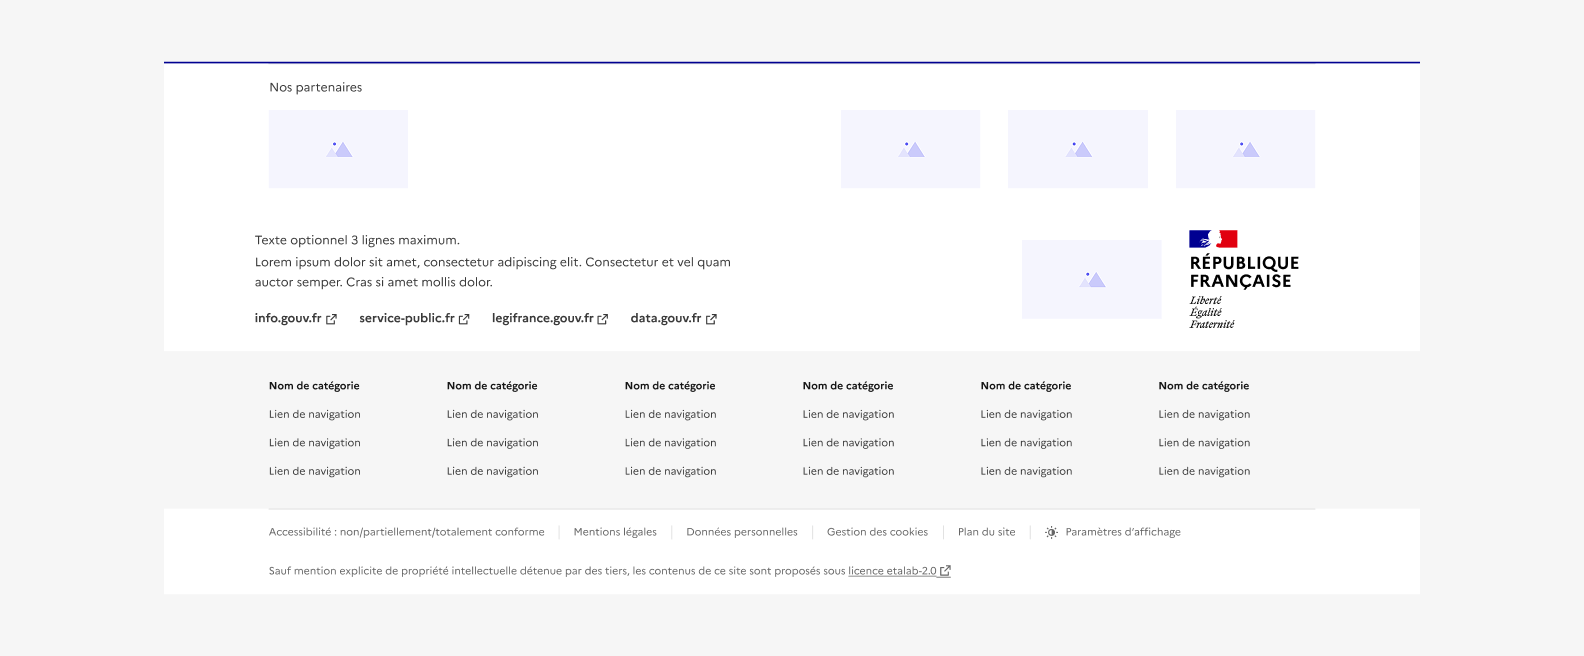Open Gestion des cookies
This screenshot has width=1584, height=656.
[x=877, y=532]
